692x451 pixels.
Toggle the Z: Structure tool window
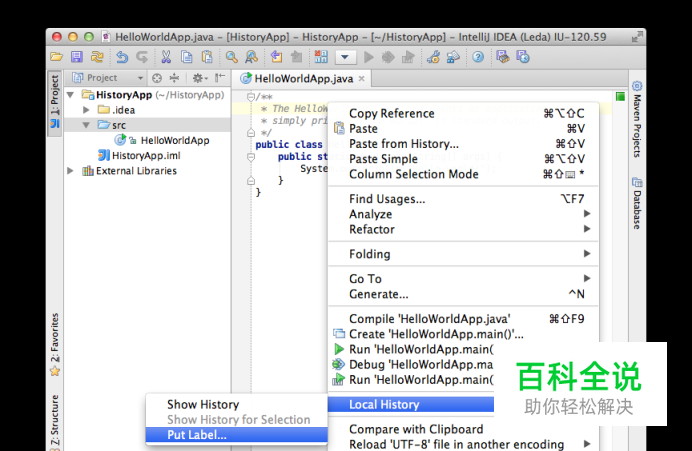[54, 421]
